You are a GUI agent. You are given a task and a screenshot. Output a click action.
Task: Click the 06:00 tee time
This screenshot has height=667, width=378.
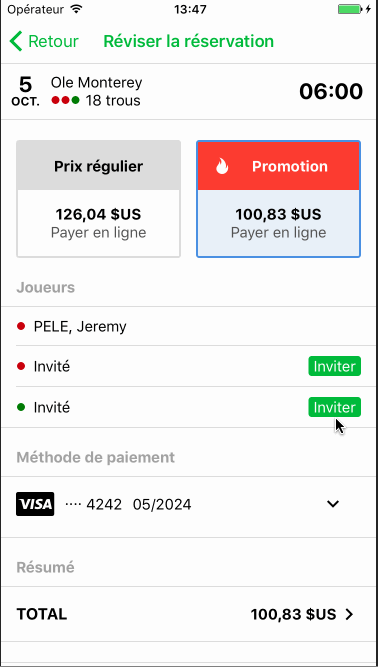point(331,91)
